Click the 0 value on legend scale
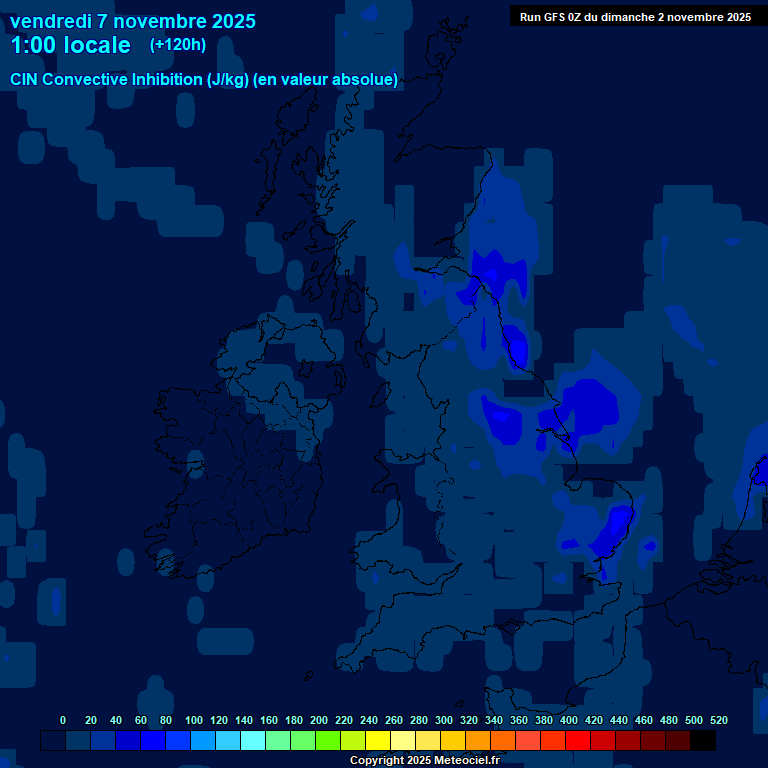Image resolution: width=768 pixels, height=768 pixels. point(63,720)
